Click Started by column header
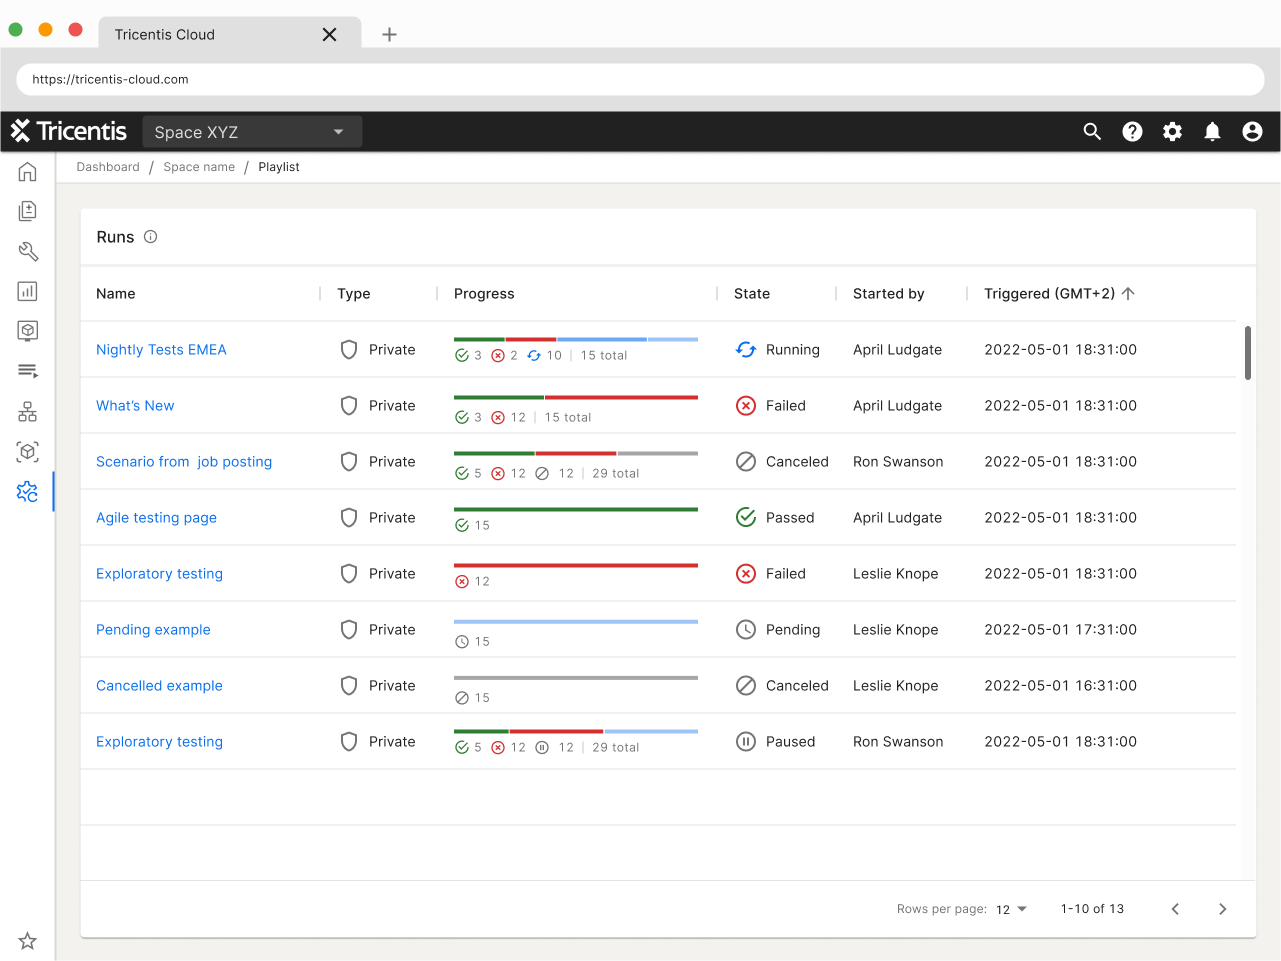1281x961 pixels. point(888,293)
